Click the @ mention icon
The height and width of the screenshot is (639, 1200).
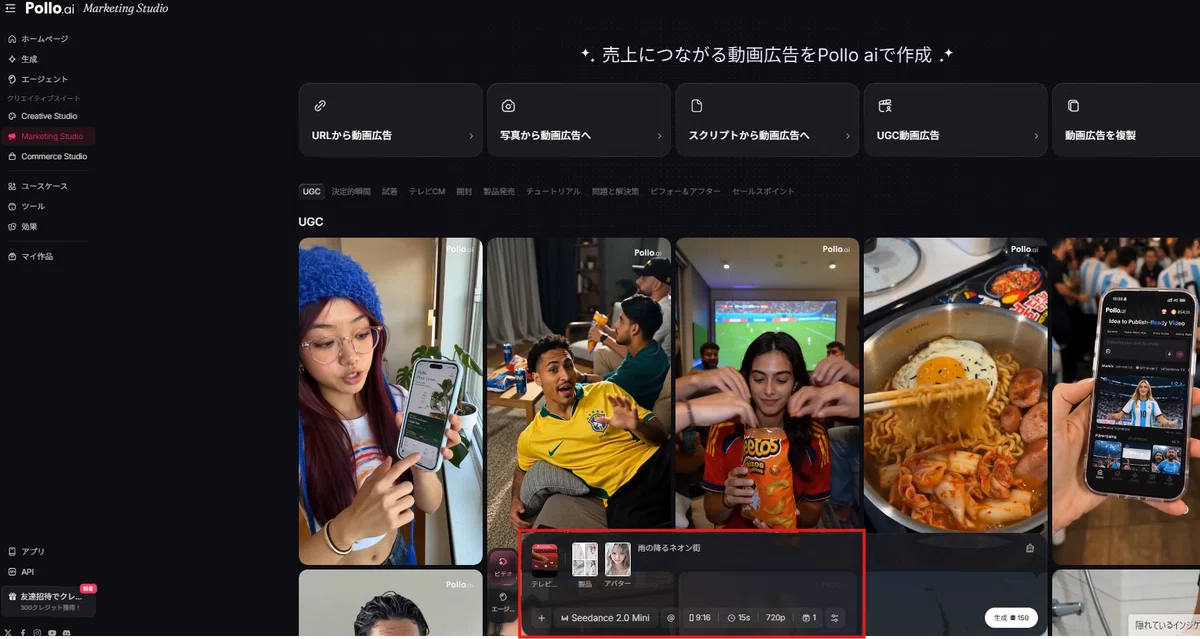point(670,618)
